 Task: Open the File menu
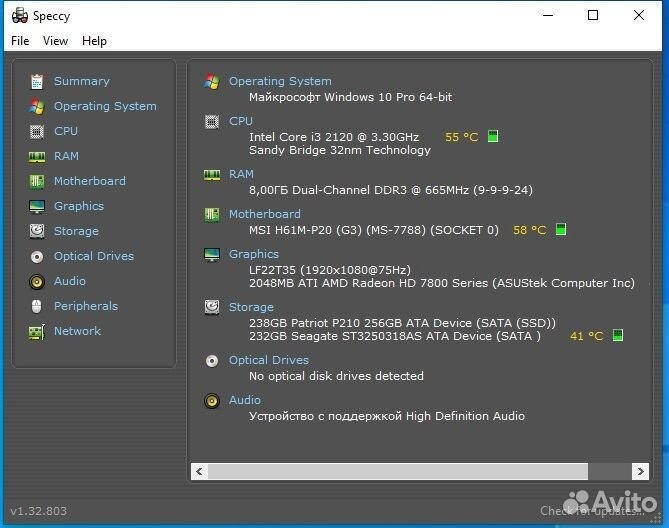[x=20, y=41]
